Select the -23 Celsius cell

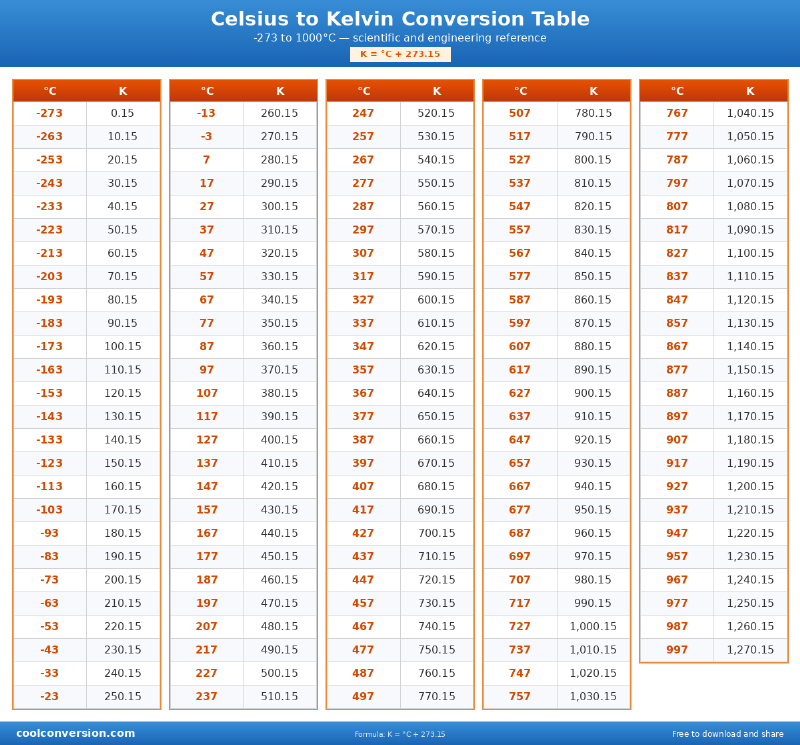(x=49, y=697)
